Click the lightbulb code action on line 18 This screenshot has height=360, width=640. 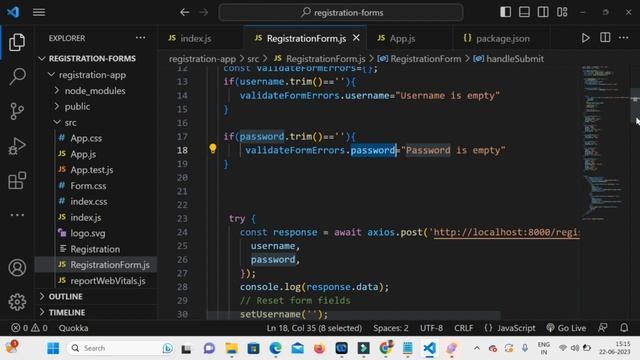(213, 149)
